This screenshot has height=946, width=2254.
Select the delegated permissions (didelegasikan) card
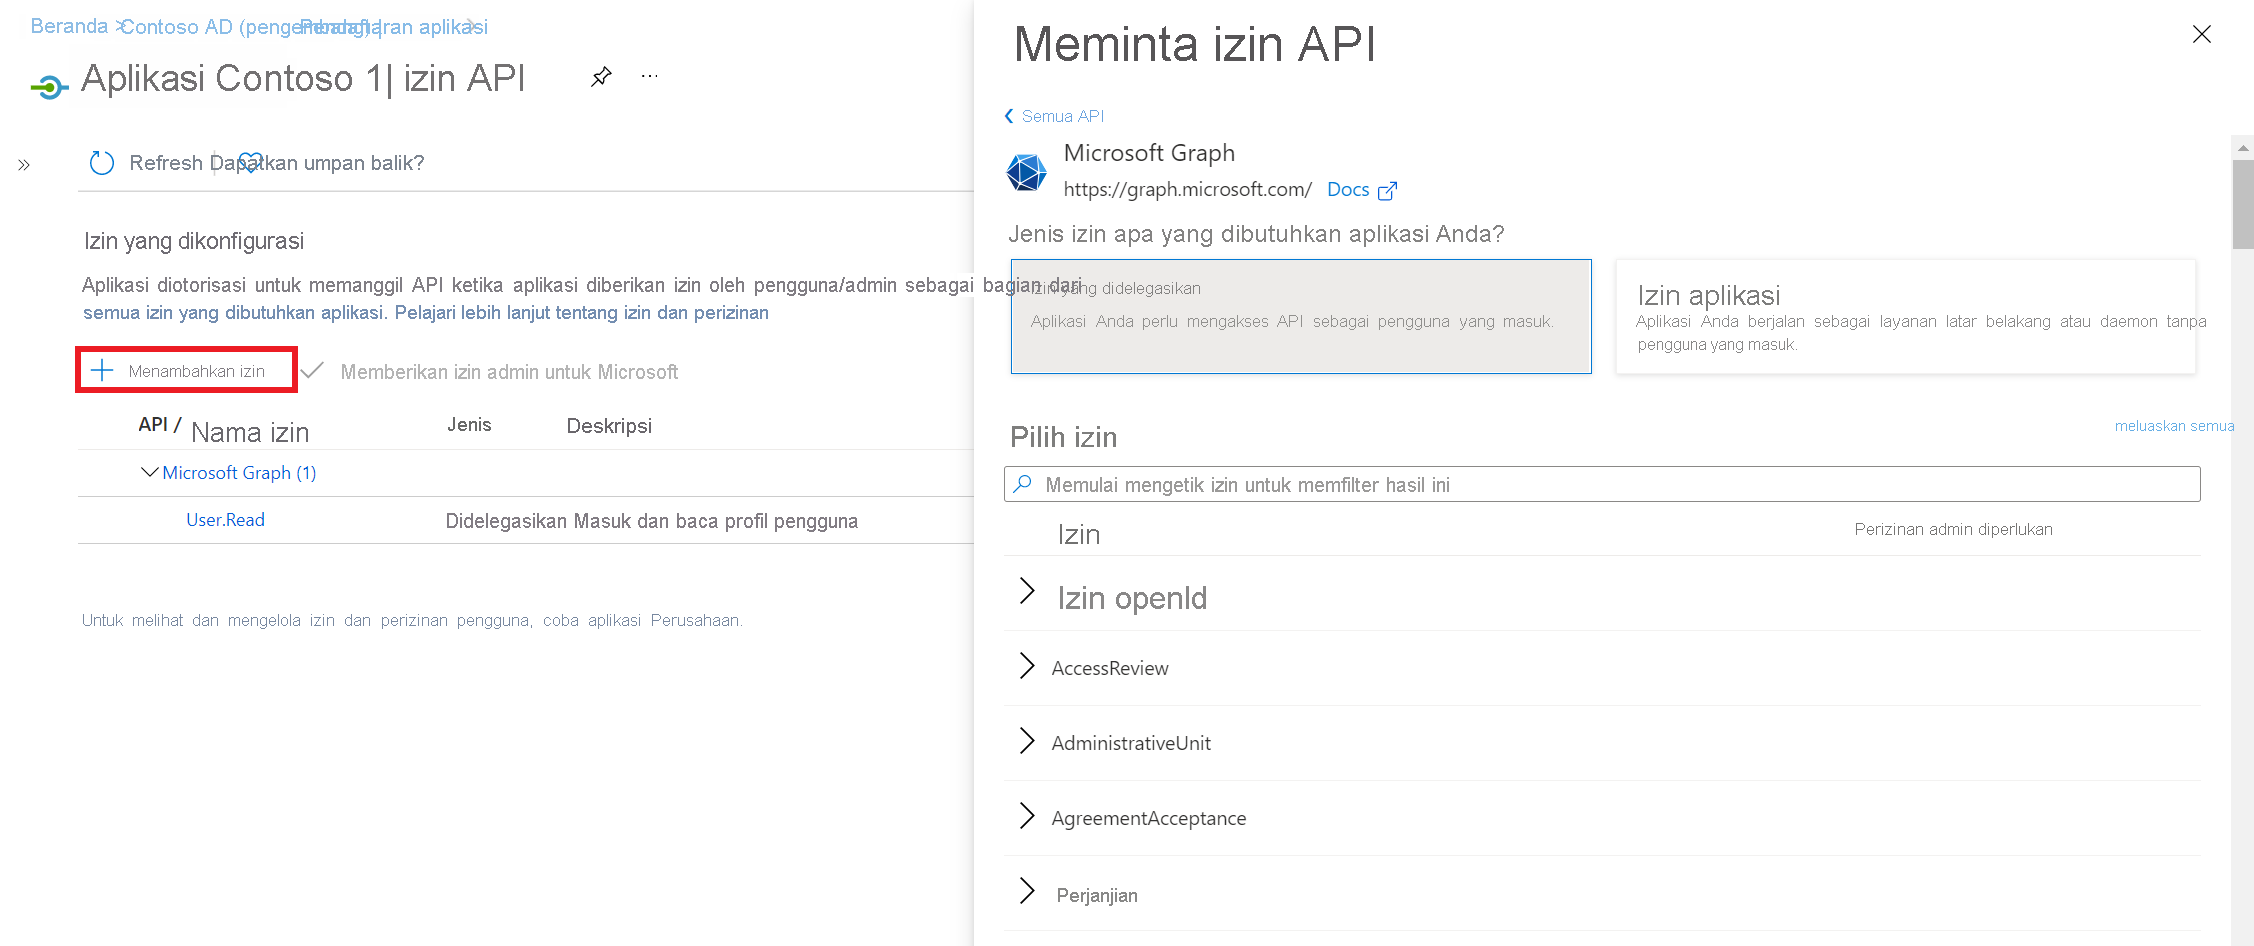1300,316
